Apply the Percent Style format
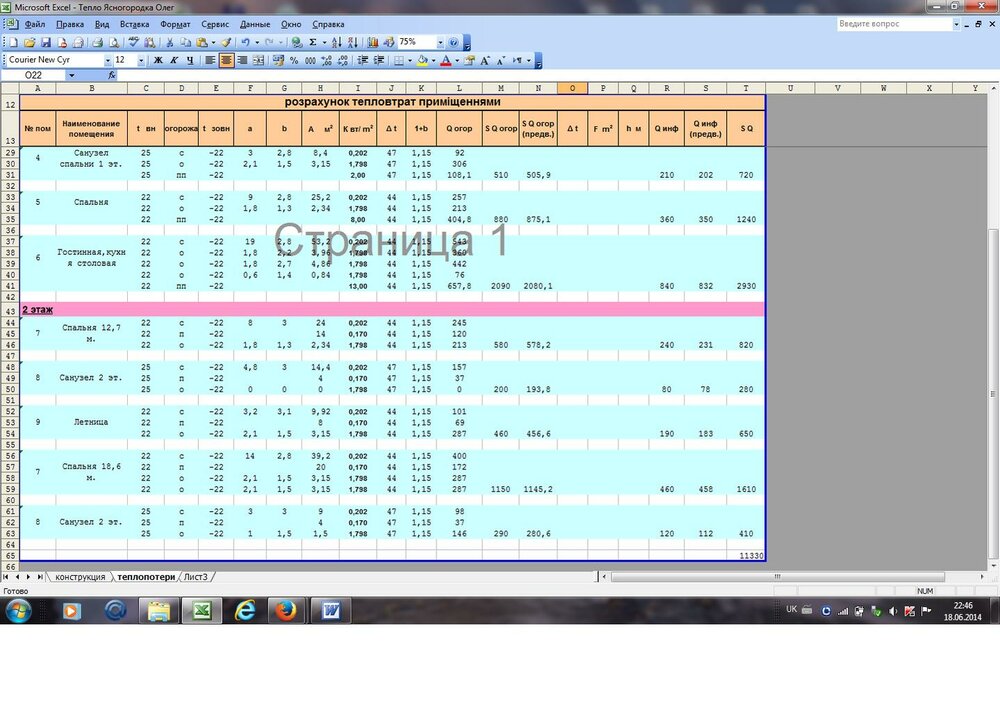This screenshot has width=1000, height=716. 294,61
